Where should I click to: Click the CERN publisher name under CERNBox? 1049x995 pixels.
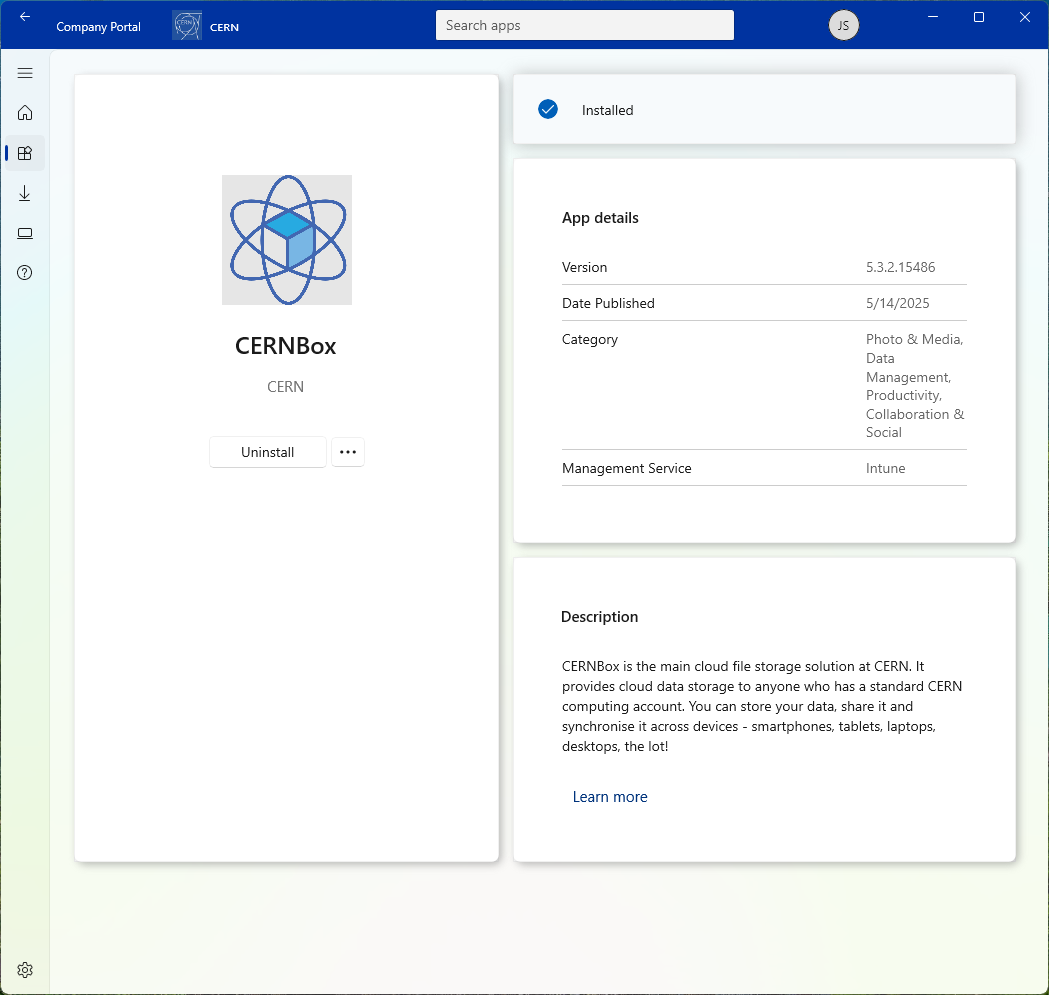(x=286, y=387)
